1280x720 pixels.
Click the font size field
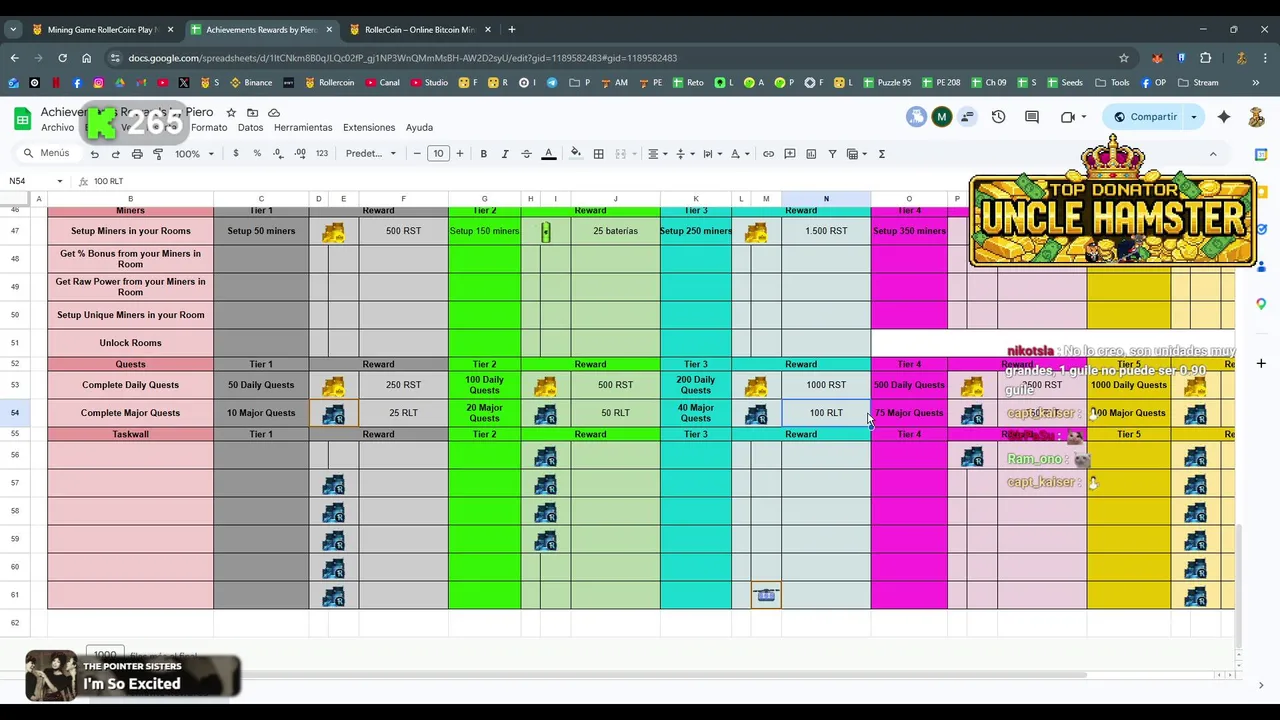(438, 154)
